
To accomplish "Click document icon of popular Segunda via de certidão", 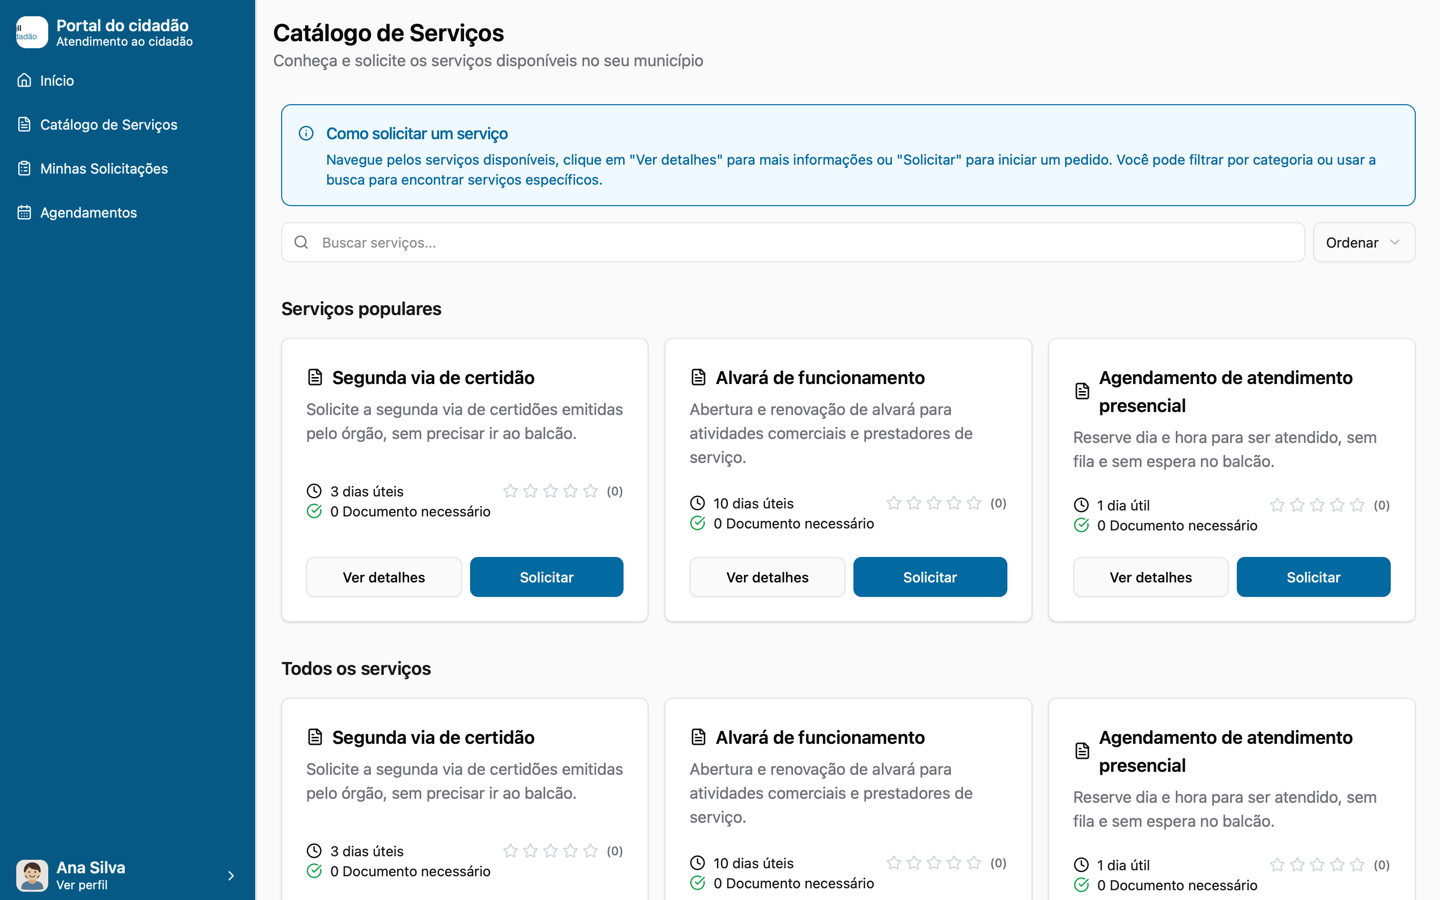I will tap(315, 377).
